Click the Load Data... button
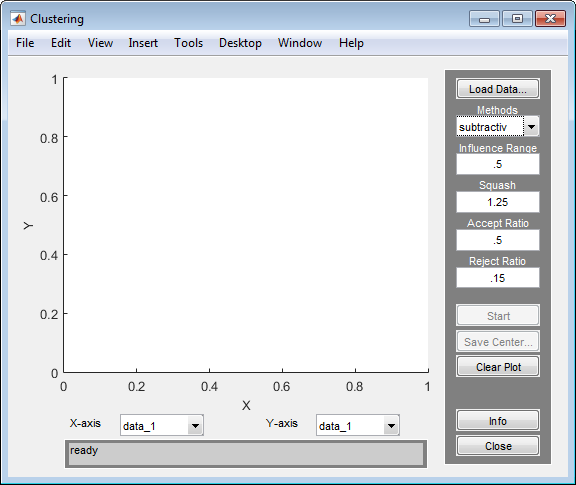 tap(498, 89)
